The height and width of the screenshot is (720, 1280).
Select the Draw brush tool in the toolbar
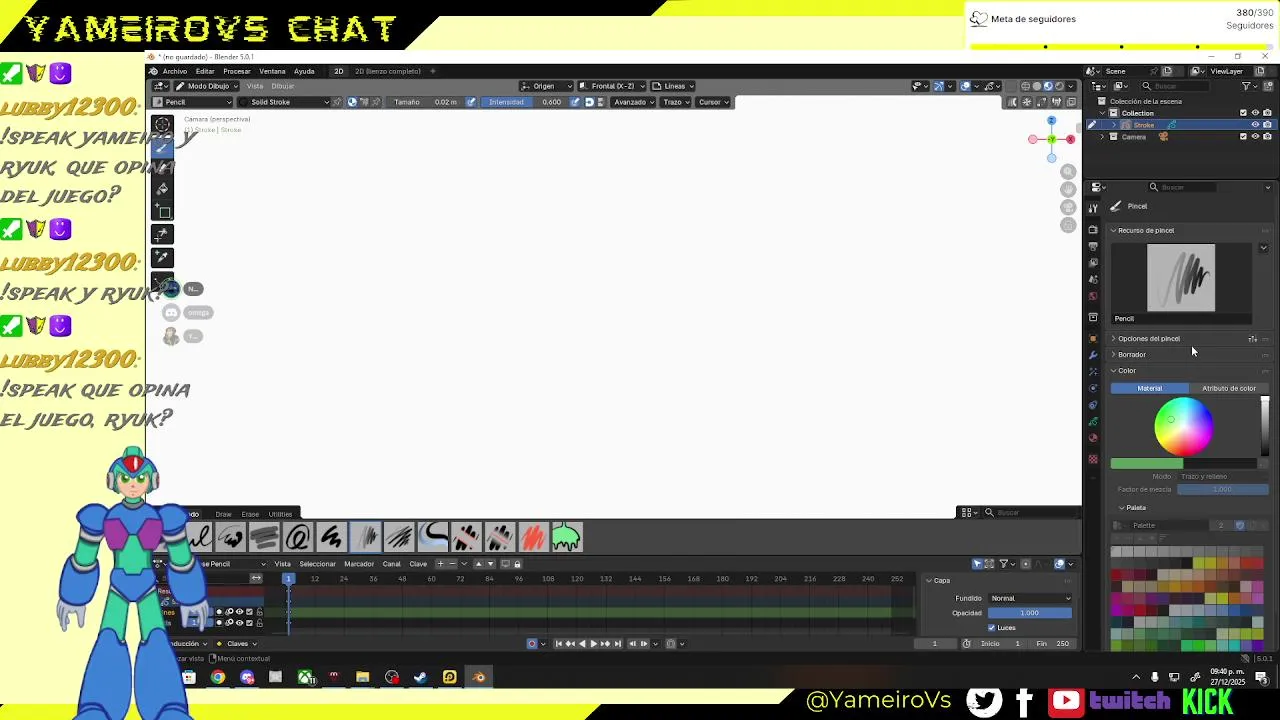[163, 146]
